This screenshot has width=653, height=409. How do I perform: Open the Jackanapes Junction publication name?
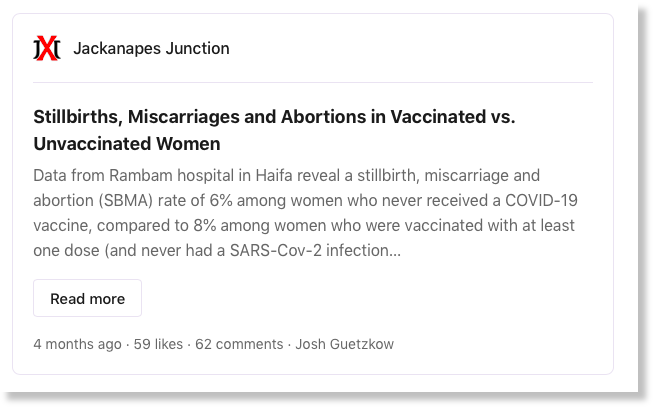(x=151, y=48)
